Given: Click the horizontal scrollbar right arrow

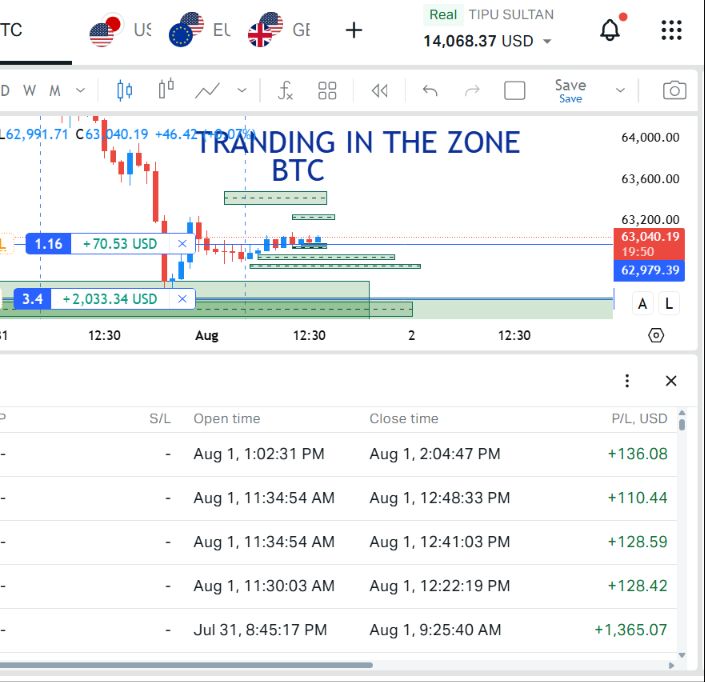Looking at the screenshot, I should point(671,666).
